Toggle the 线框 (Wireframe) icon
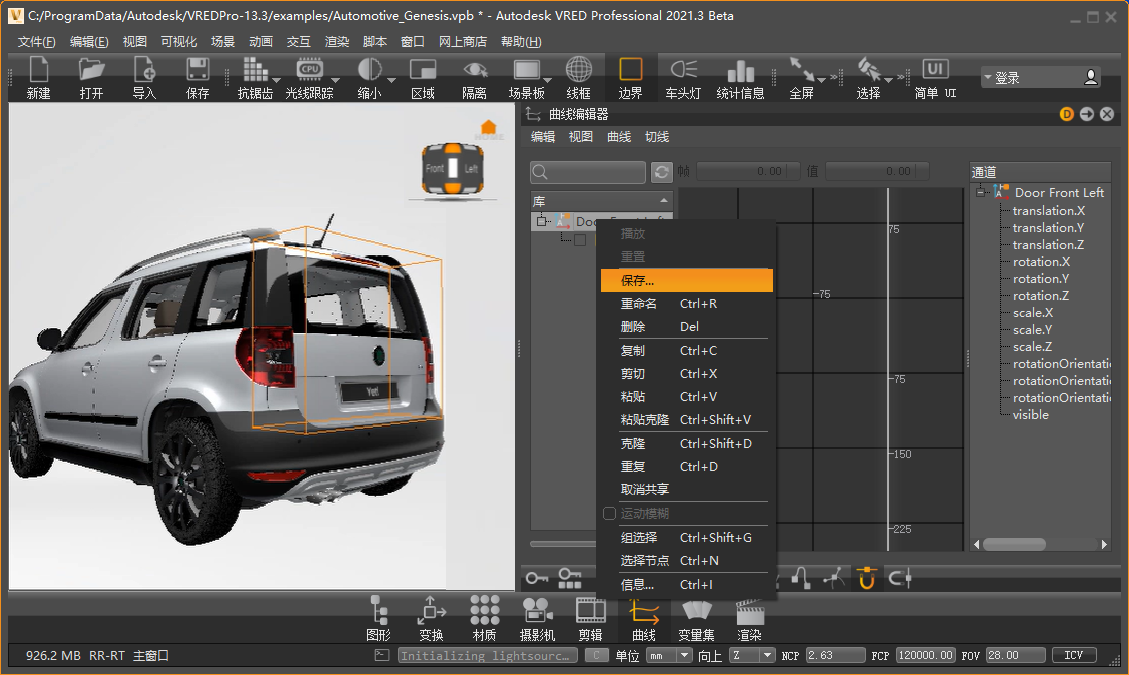This screenshot has height=675, width=1129. click(x=578, y=76)
